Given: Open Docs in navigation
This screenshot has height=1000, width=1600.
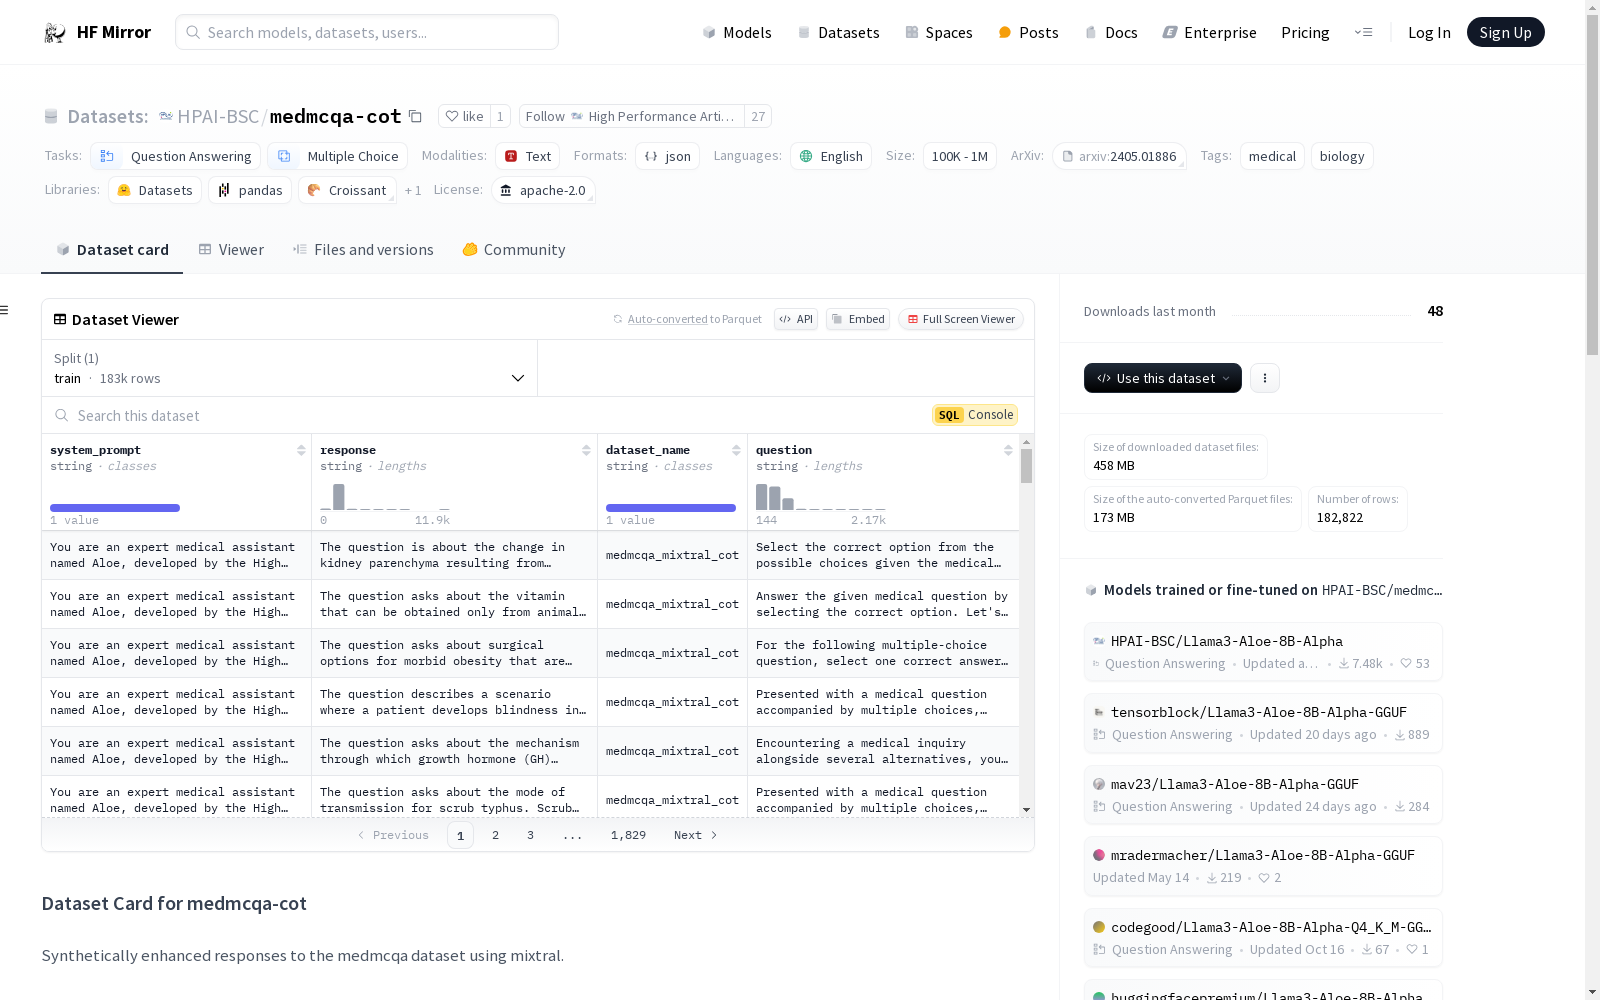Looking at the screenshot, I should (x=1111, y=32).
